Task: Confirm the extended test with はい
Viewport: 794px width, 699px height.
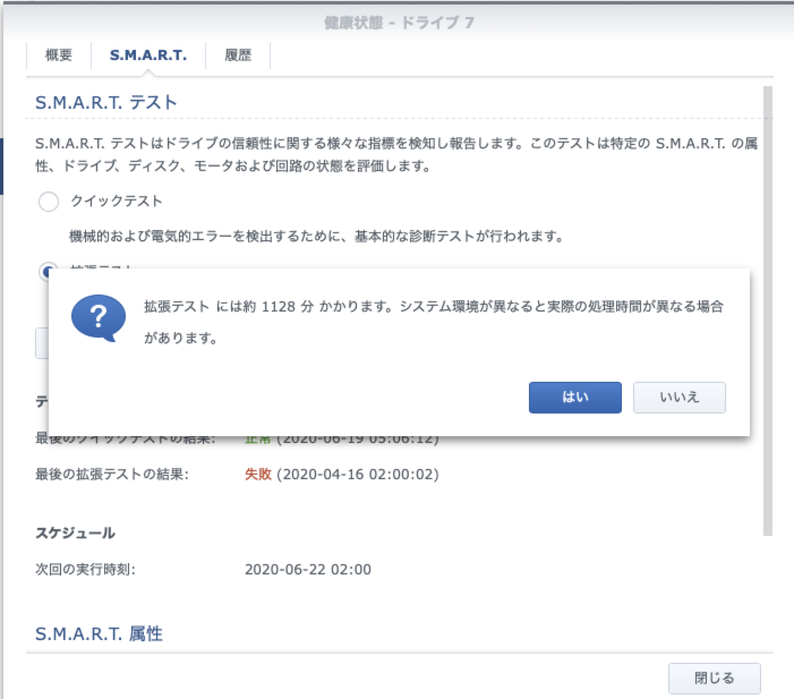Action: (575, 397)
